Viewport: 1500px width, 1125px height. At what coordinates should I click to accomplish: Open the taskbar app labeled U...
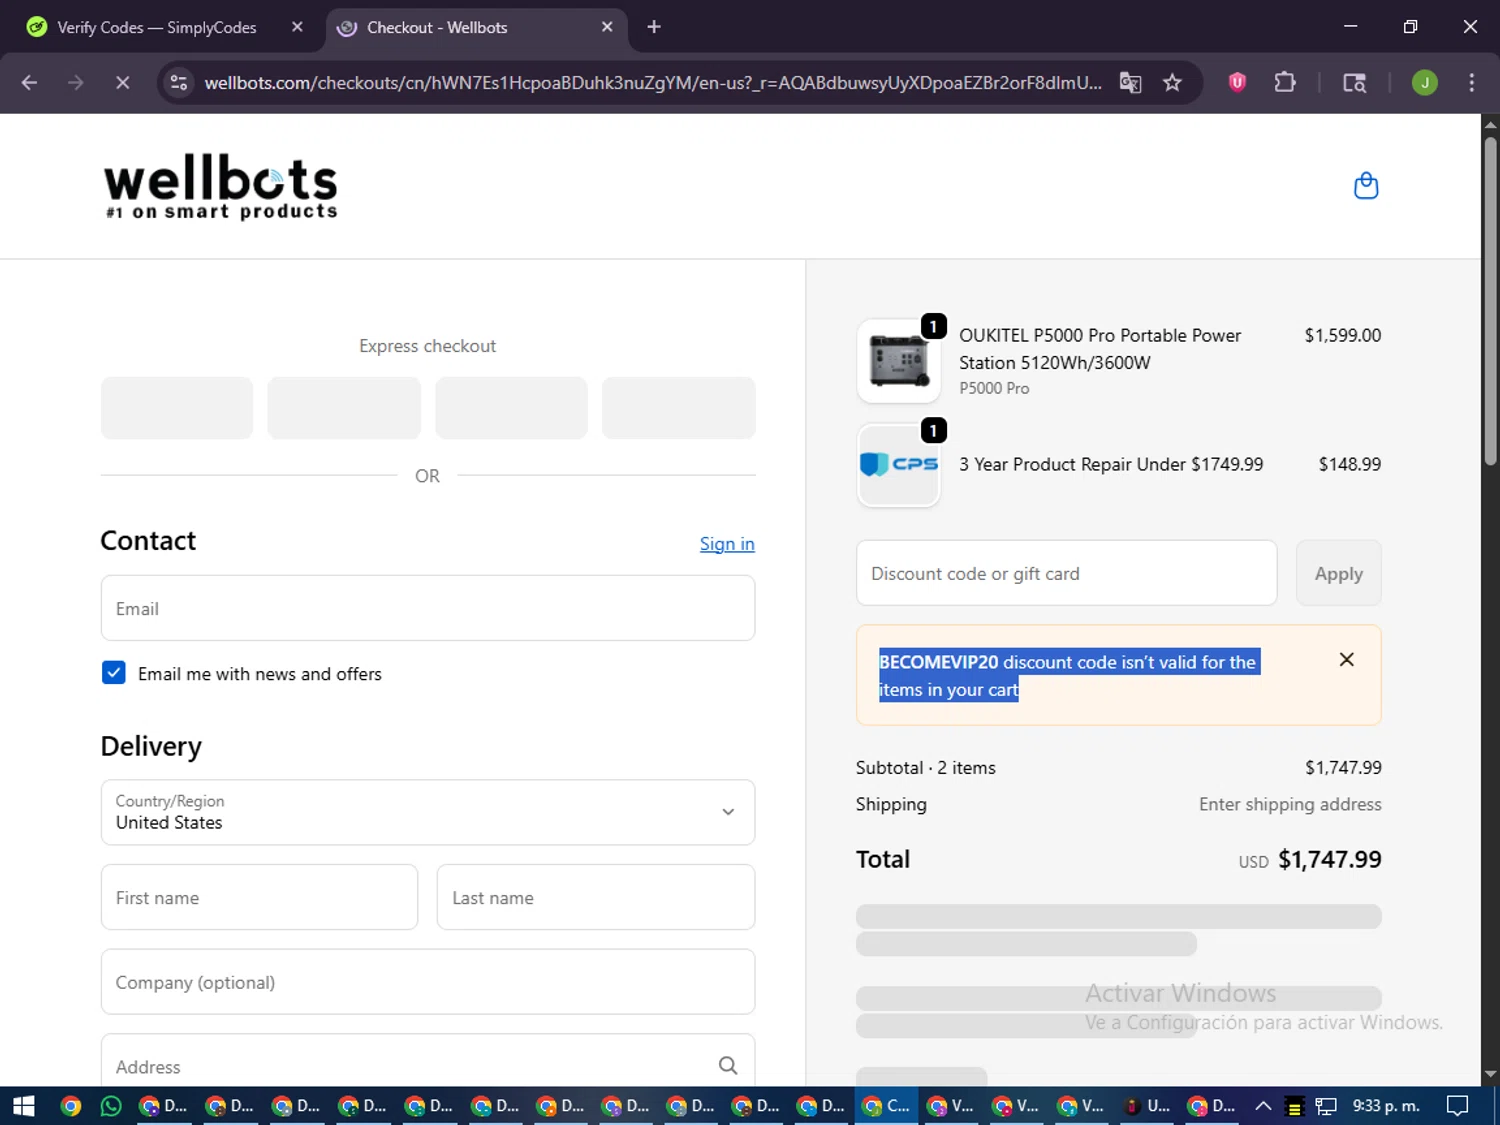[1146, 1106]
